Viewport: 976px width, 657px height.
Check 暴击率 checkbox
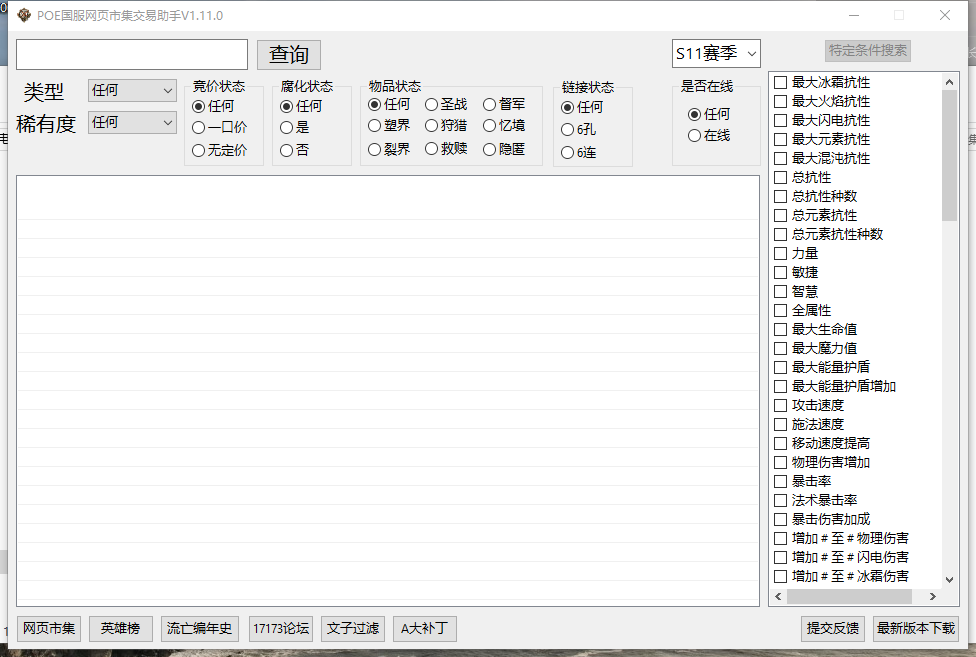(781, 482)
